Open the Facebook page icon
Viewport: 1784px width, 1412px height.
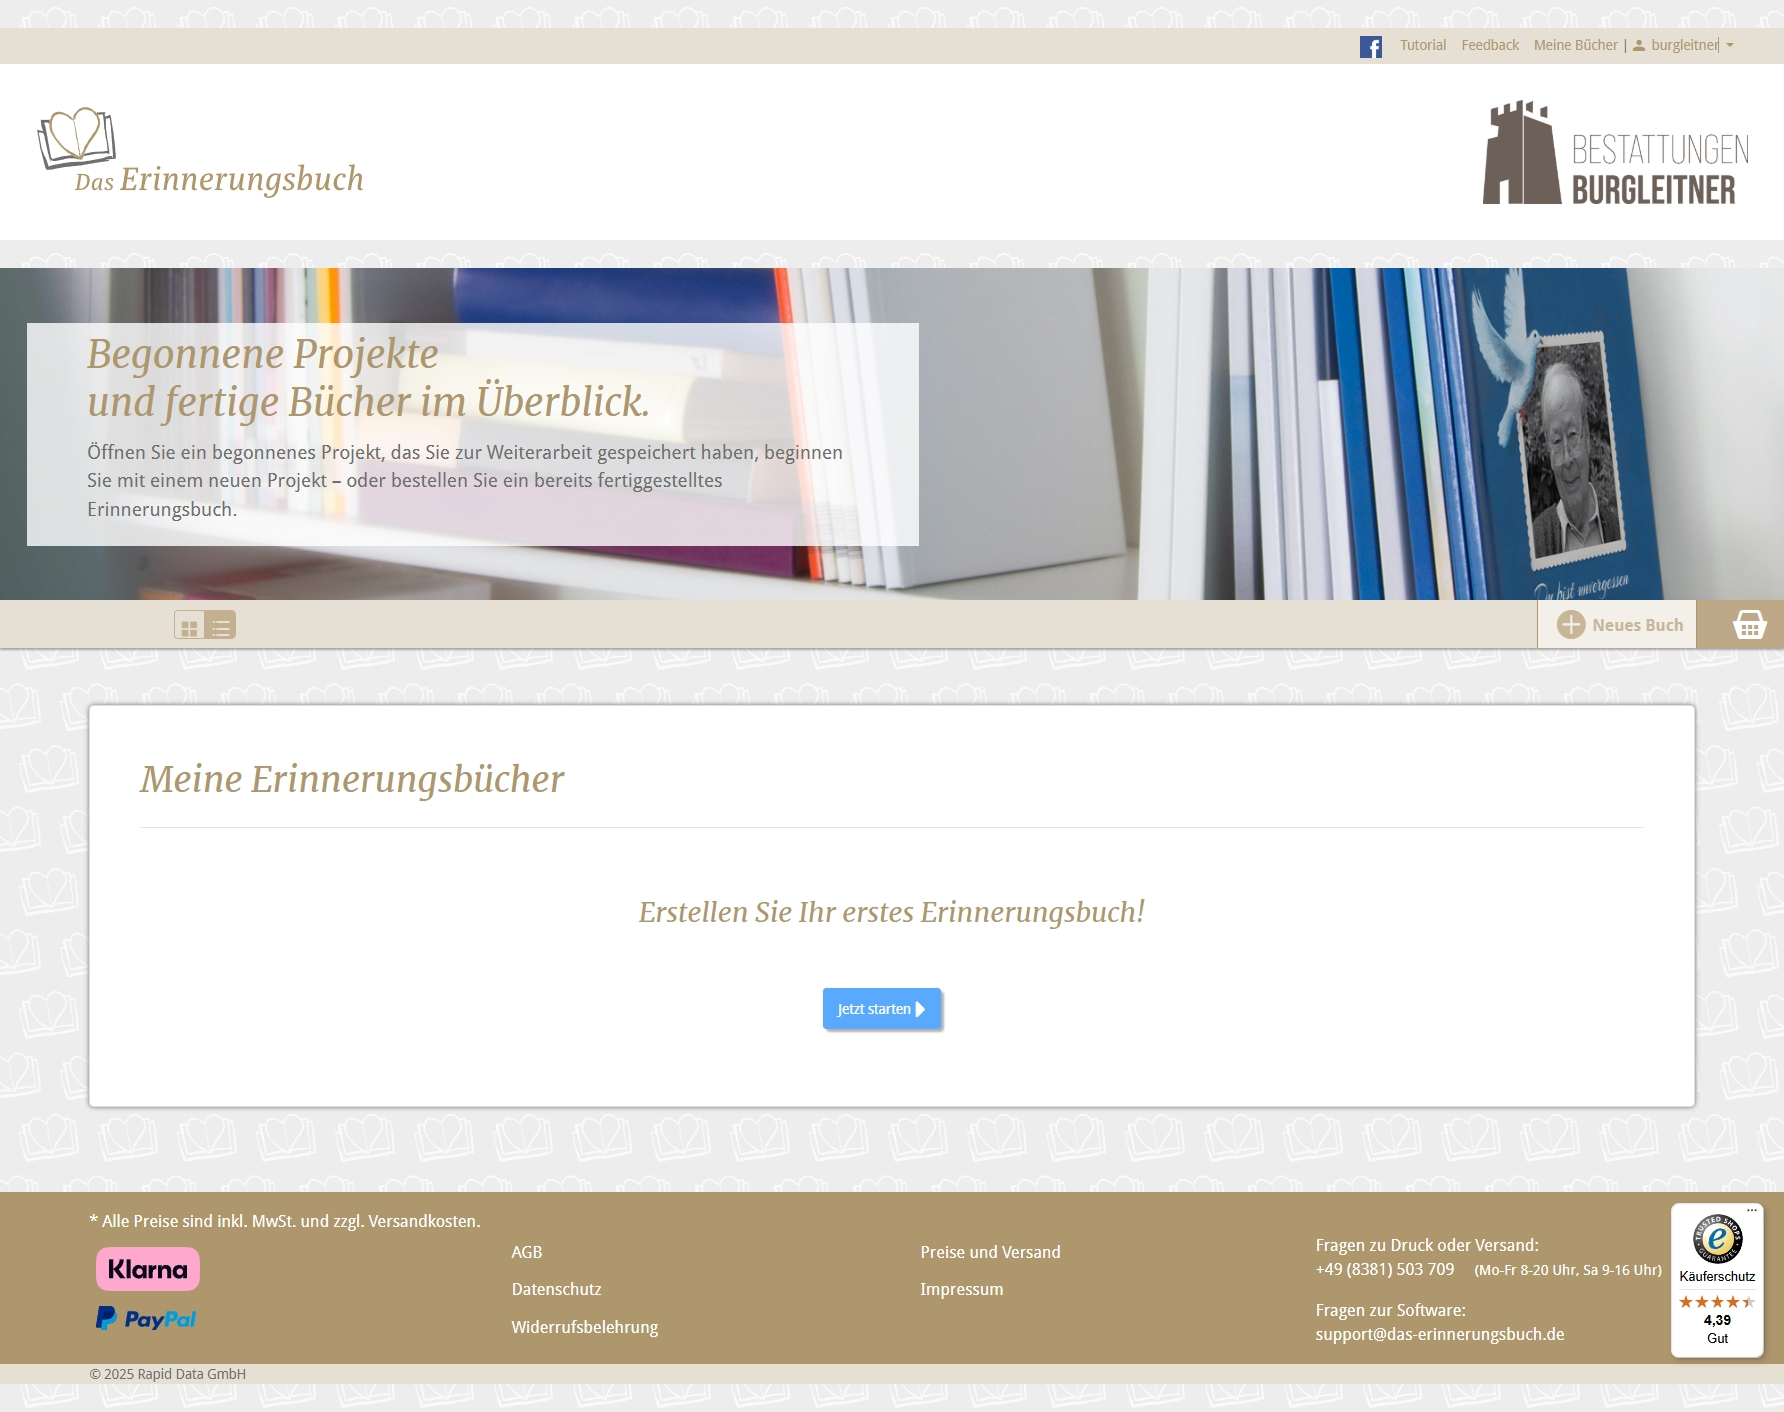click(x=1370, y=46)
